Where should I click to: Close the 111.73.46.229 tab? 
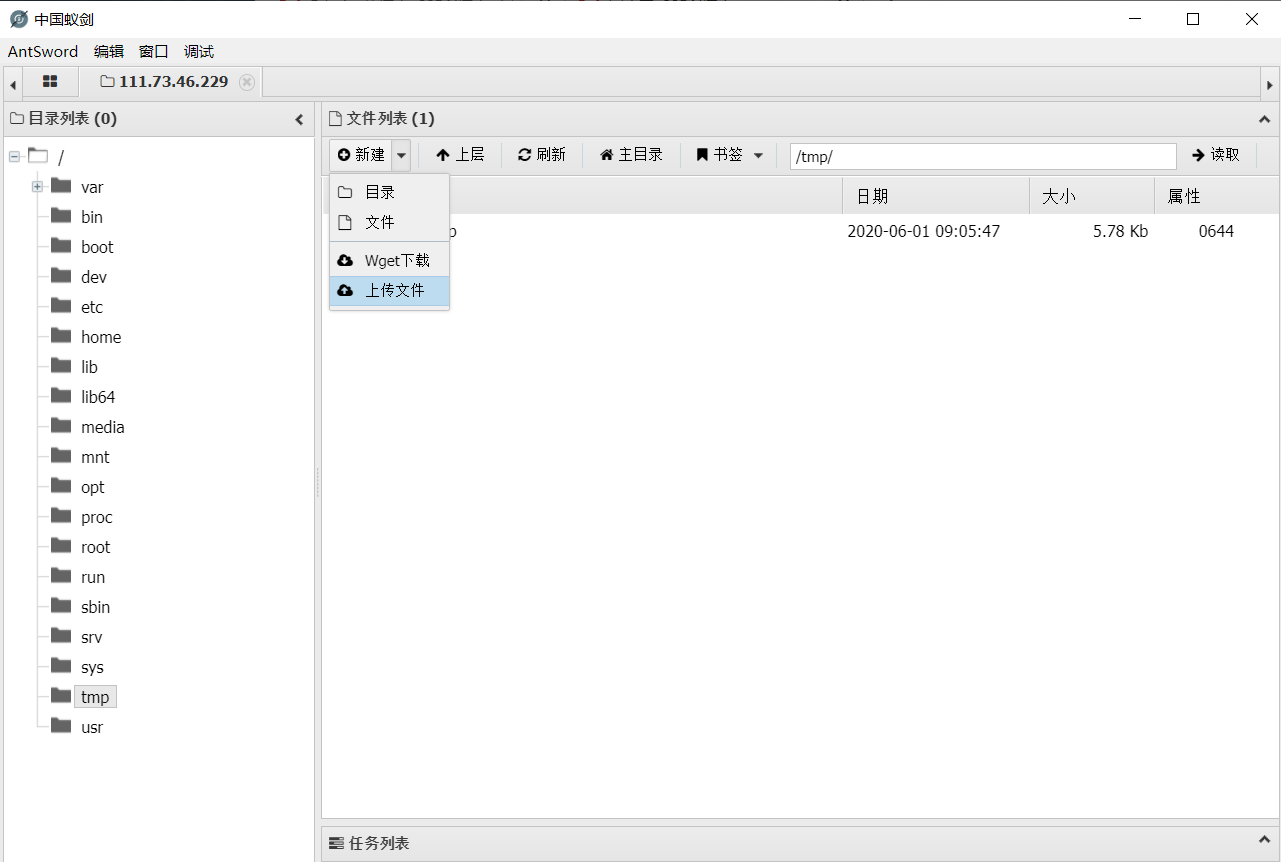pyautogui.click(x=247, y=82)
